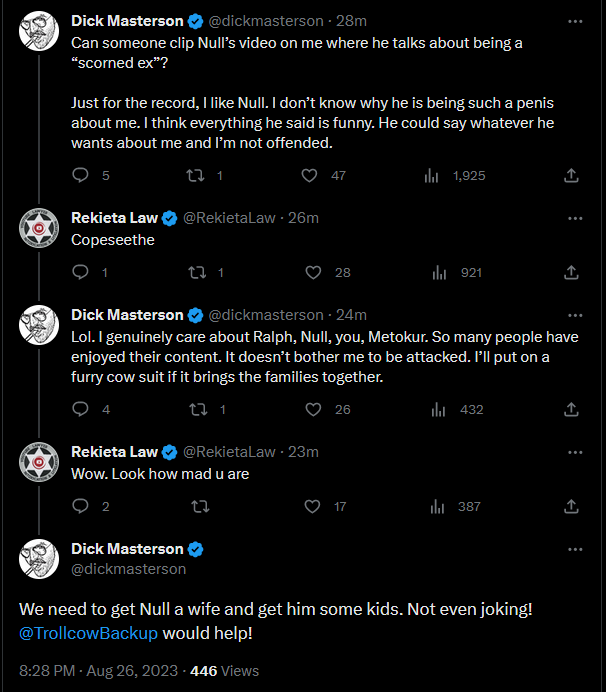This screenshot has height=692, width=606.
Task: Open more options on the main bottom tweet
Action: click(x=574, y=549)
